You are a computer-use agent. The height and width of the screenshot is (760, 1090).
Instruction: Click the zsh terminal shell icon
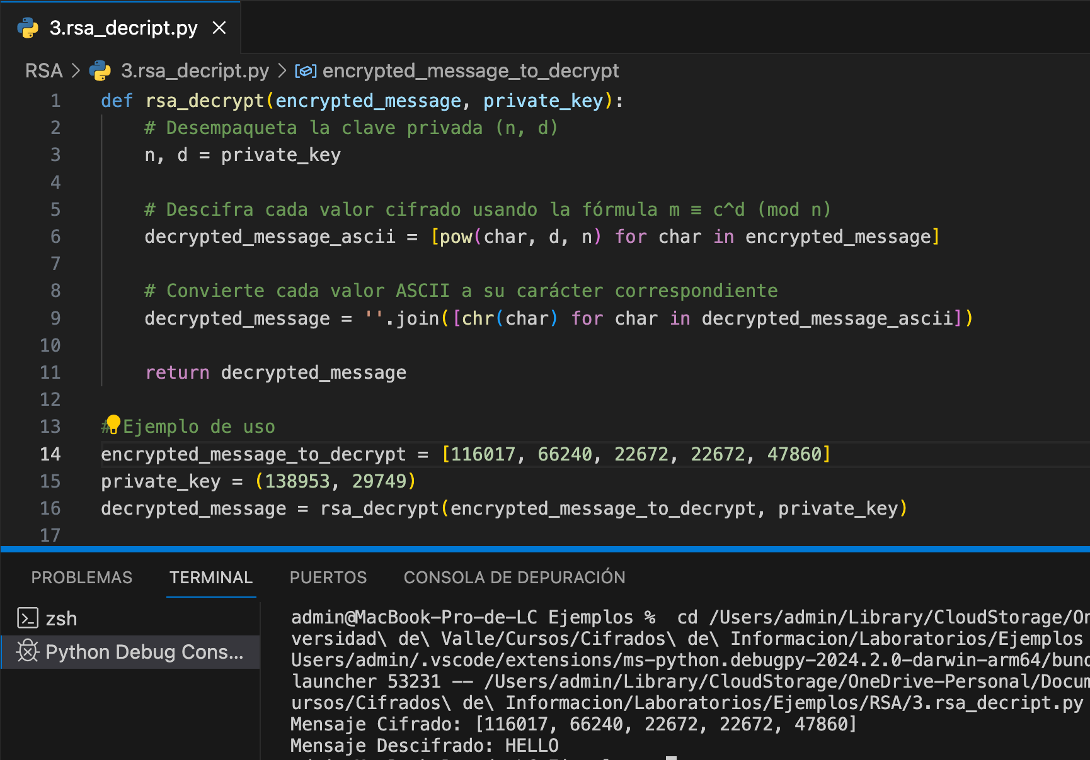click(x=28, y=619)
